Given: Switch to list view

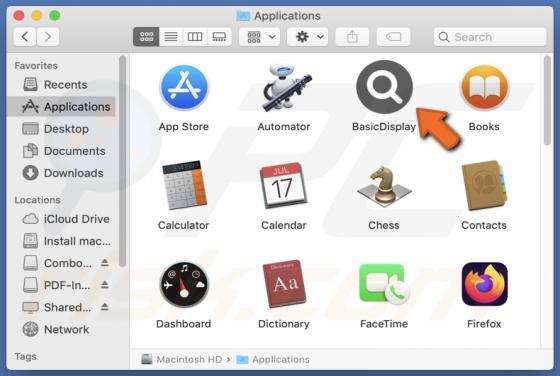Looking at the screenshot, I should [171, 37].
